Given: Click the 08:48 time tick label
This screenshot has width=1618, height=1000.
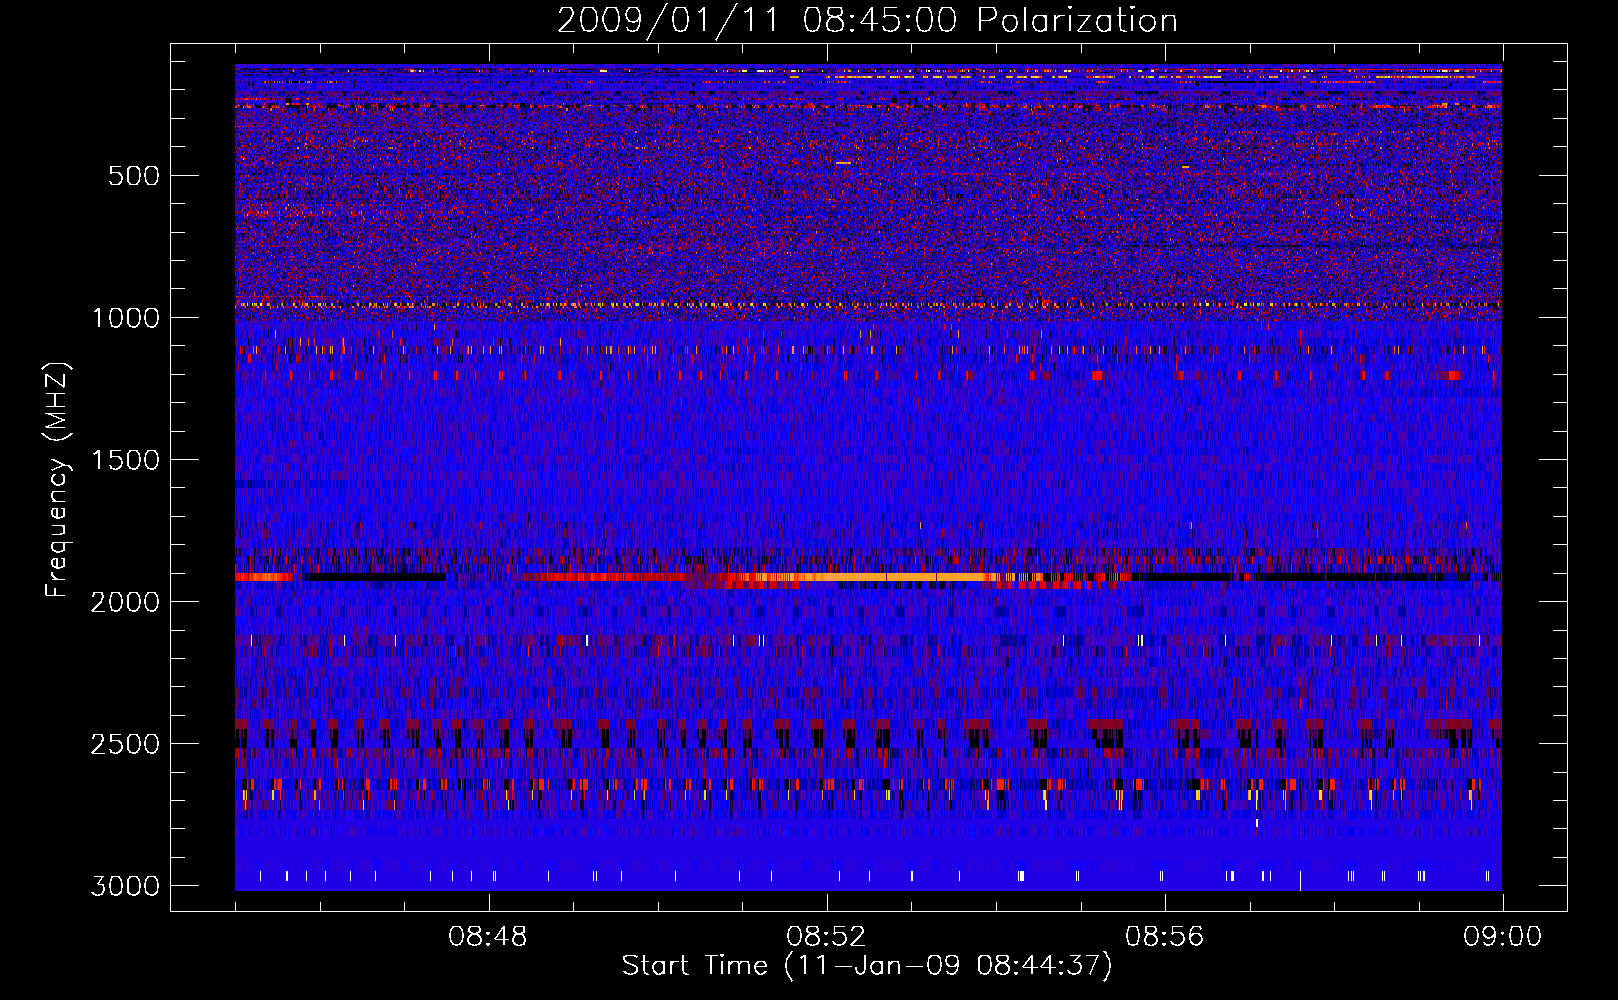Looking at the screenshot, I should click(488, 937).
